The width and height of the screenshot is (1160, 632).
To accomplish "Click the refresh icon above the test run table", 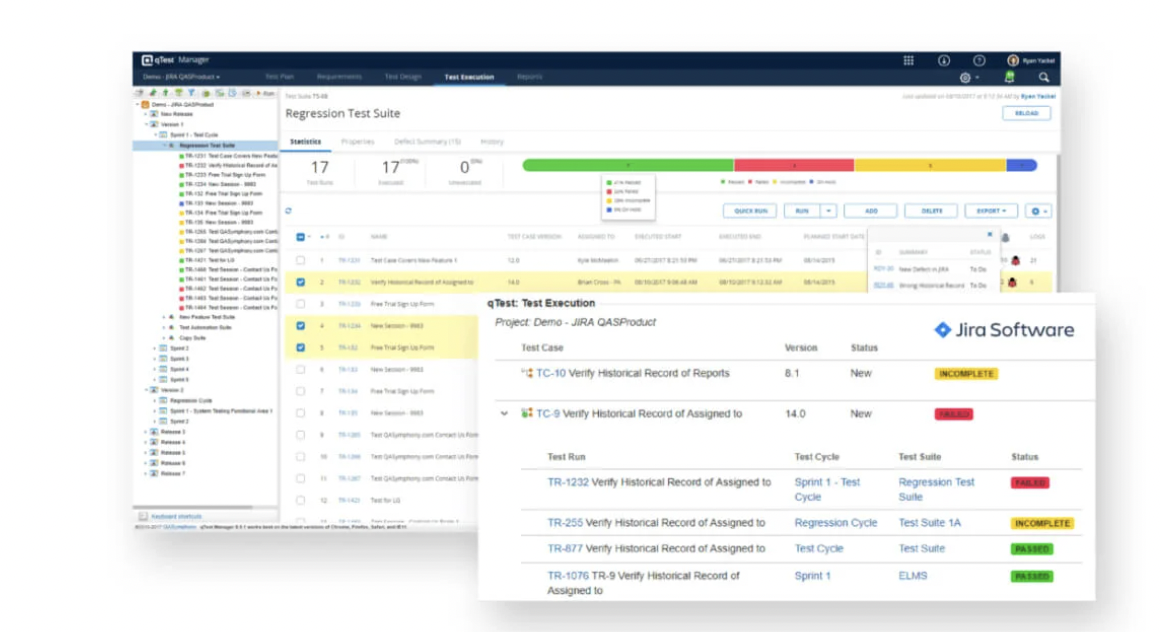I will (x=289, y=211).
